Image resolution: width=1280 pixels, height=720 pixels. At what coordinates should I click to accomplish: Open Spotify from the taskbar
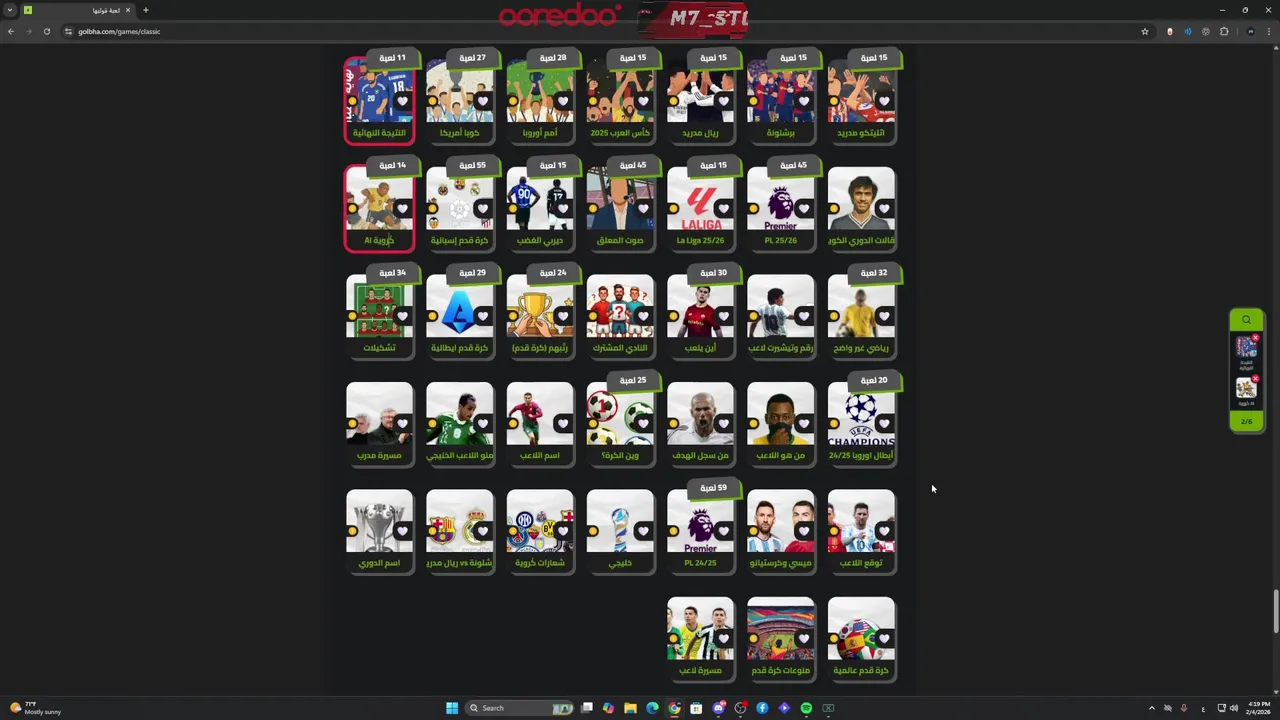point(806,708)
